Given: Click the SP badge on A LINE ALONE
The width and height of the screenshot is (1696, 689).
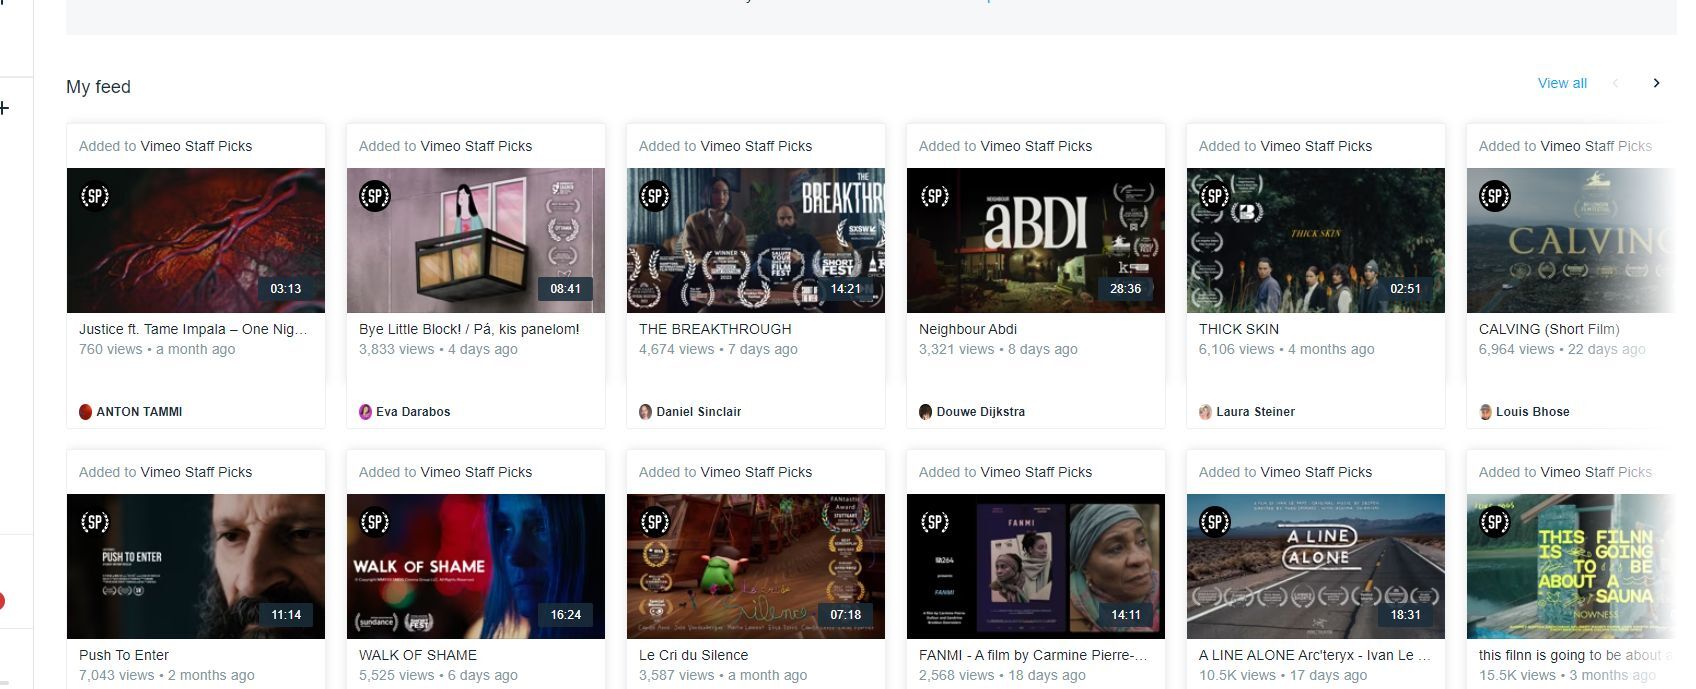Looking at the screenshot, I should (1215, 522).
